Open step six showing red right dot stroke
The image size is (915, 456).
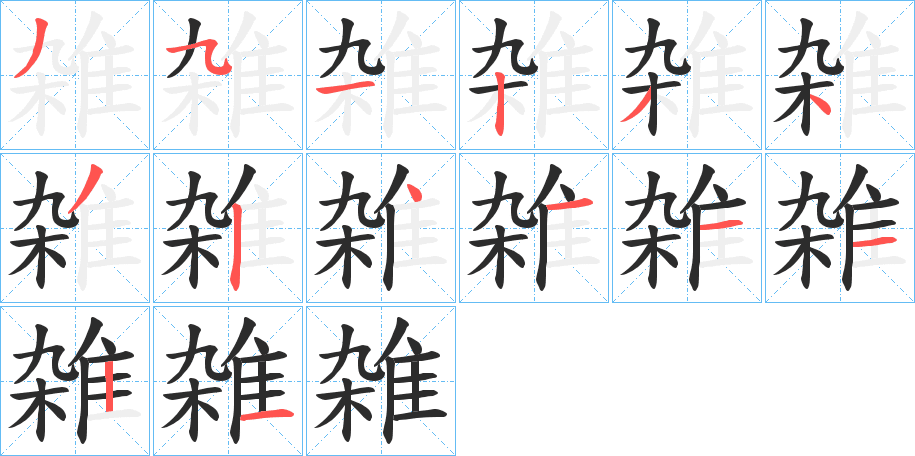[840, 75]
